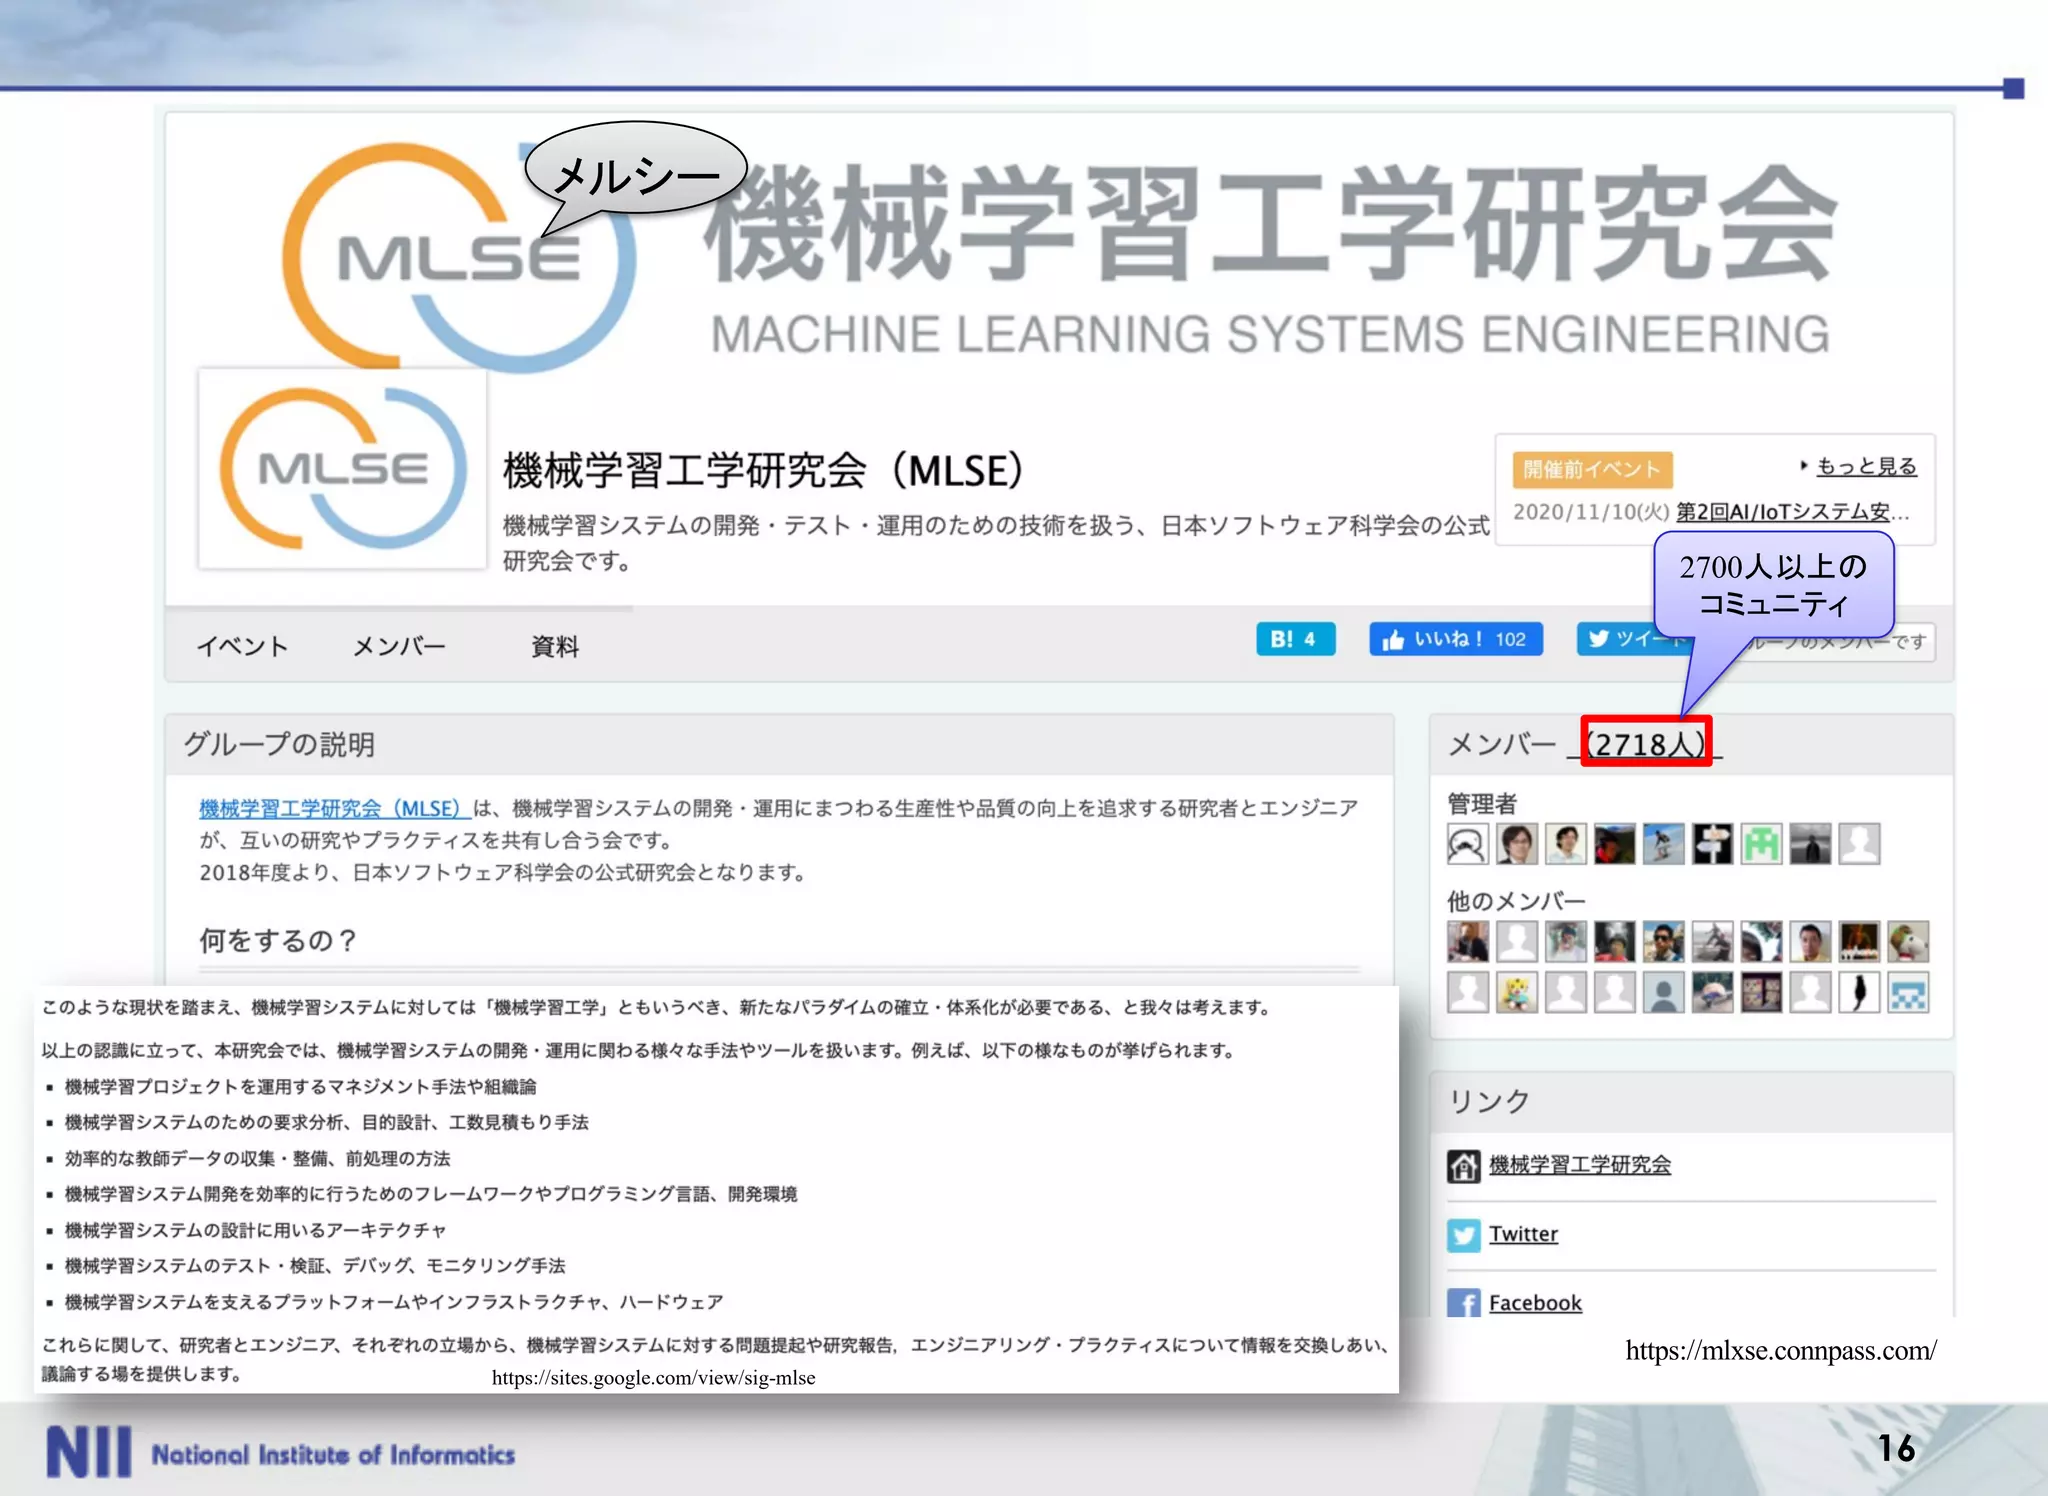Click the last default 管理者 avatar

(1859, 844)
